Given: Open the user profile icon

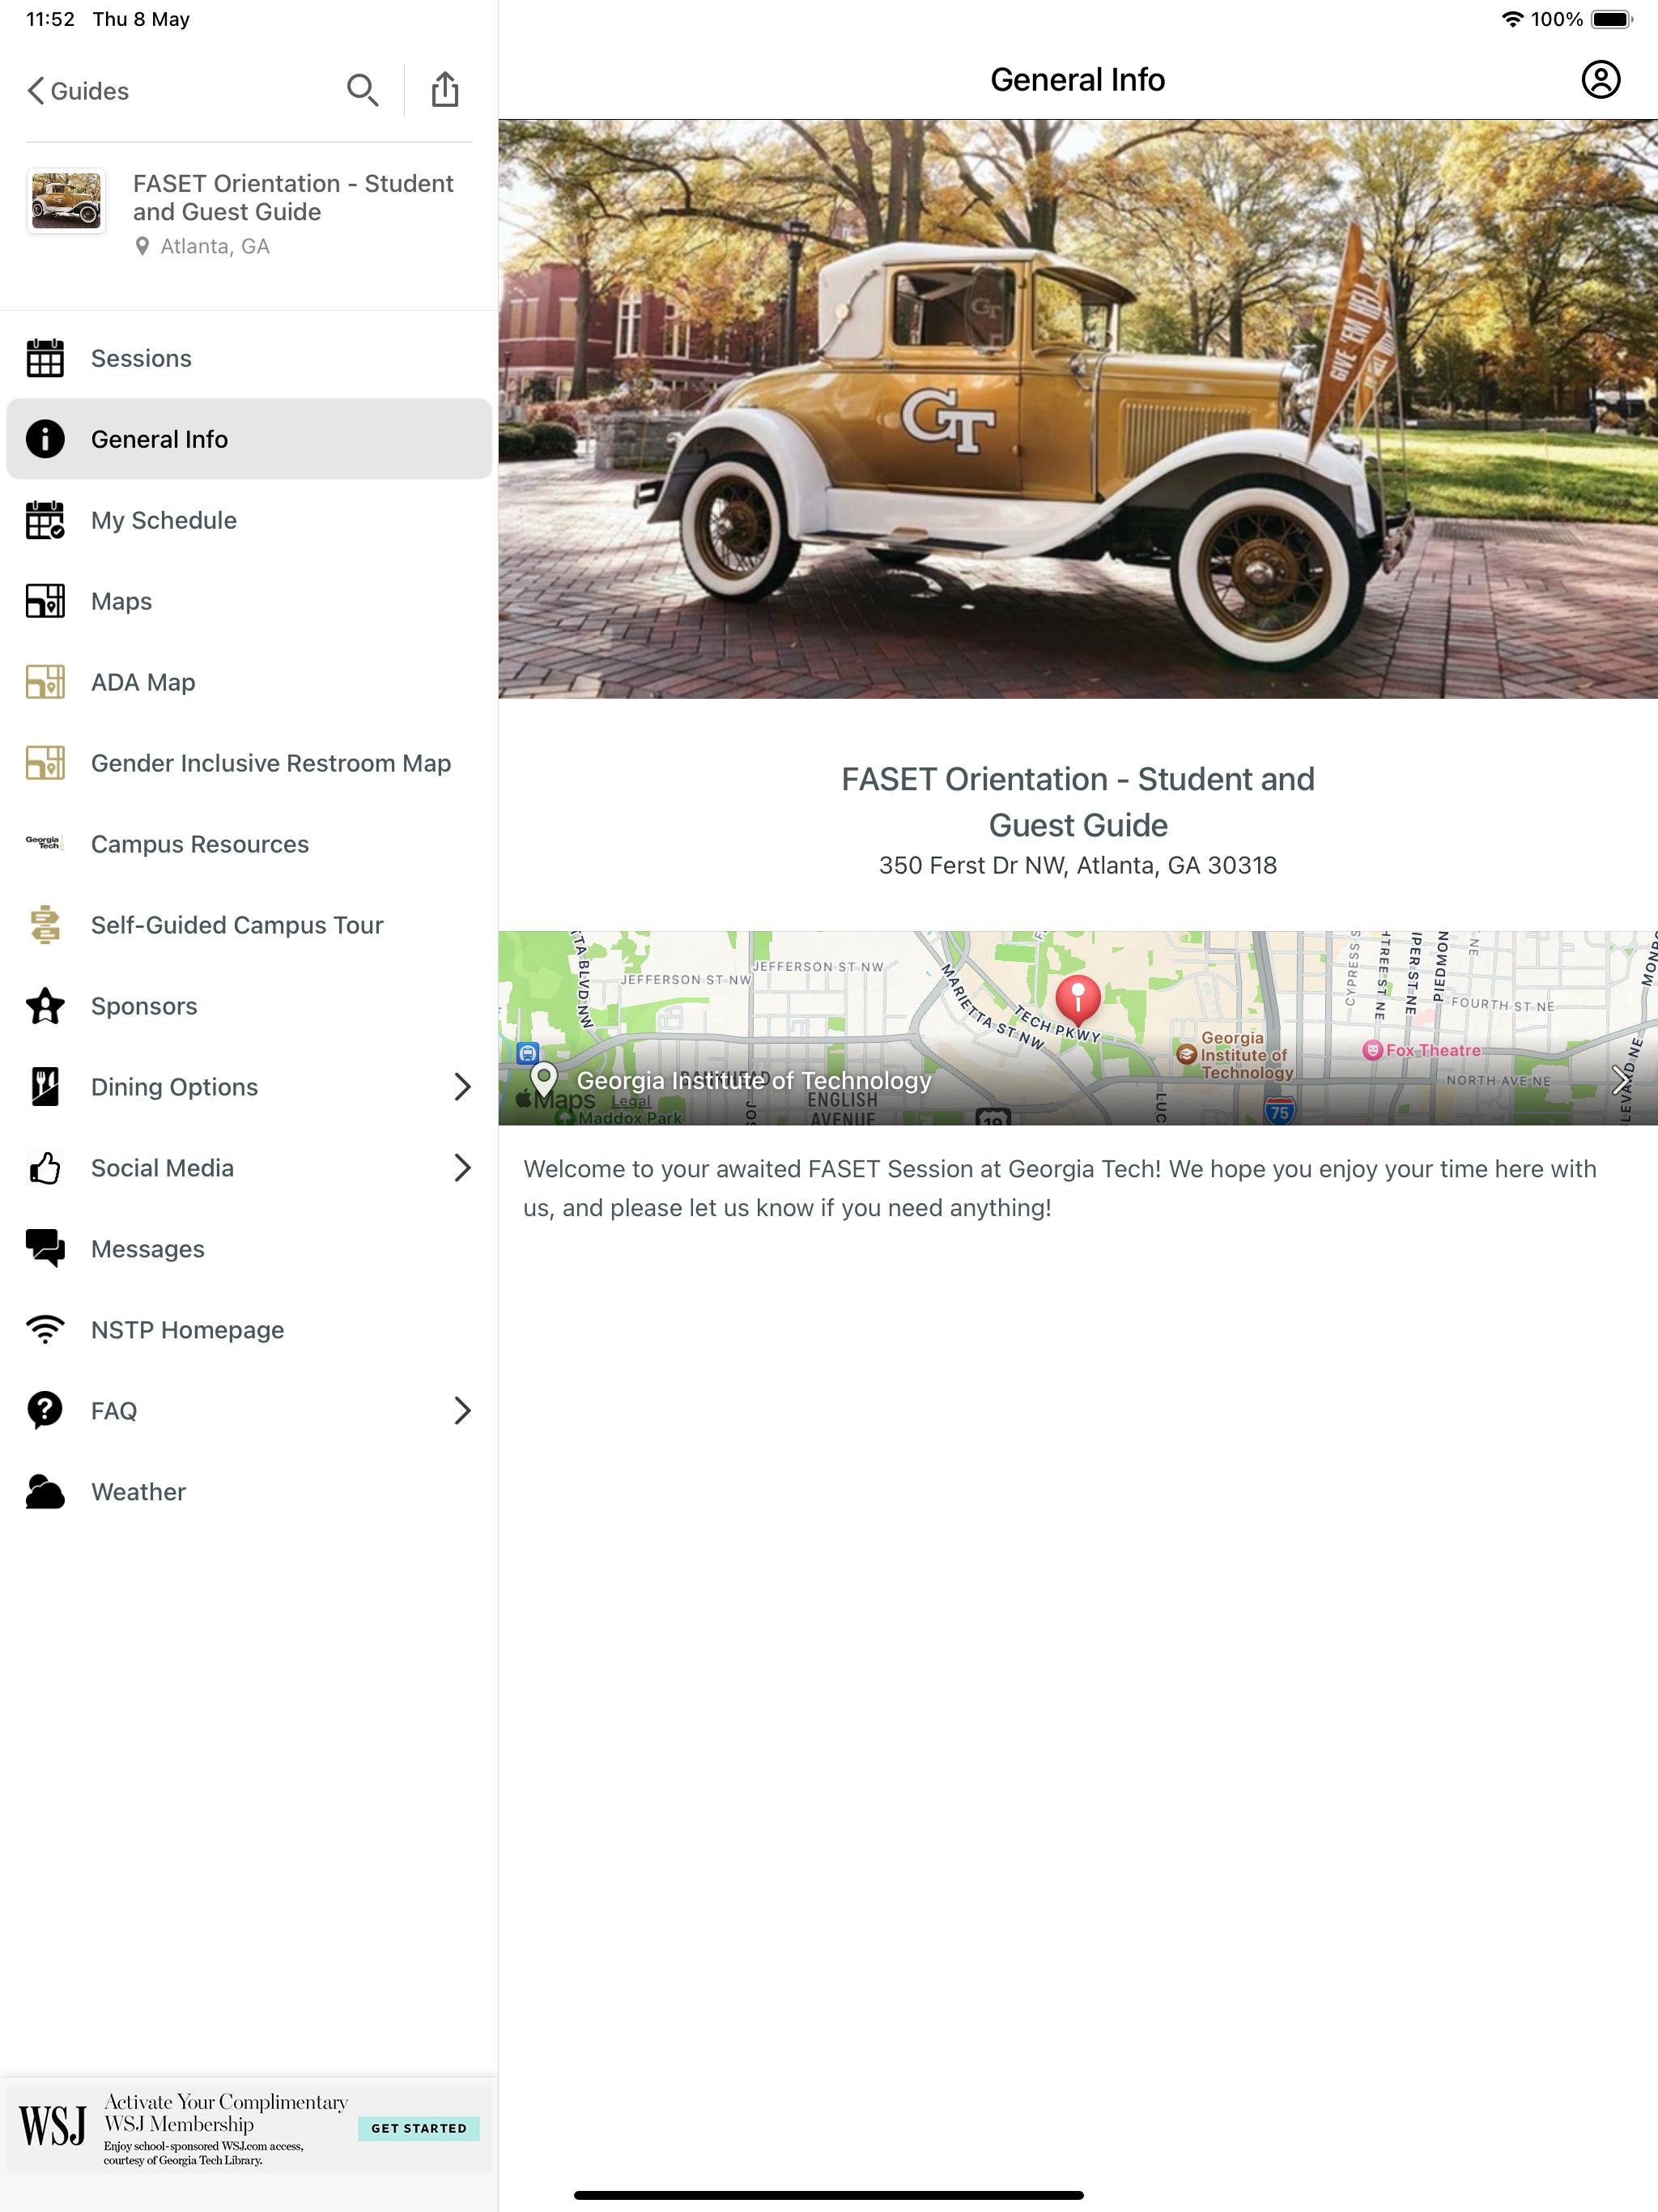Looking at the screenshot, I should click(x=1600, y=79).
